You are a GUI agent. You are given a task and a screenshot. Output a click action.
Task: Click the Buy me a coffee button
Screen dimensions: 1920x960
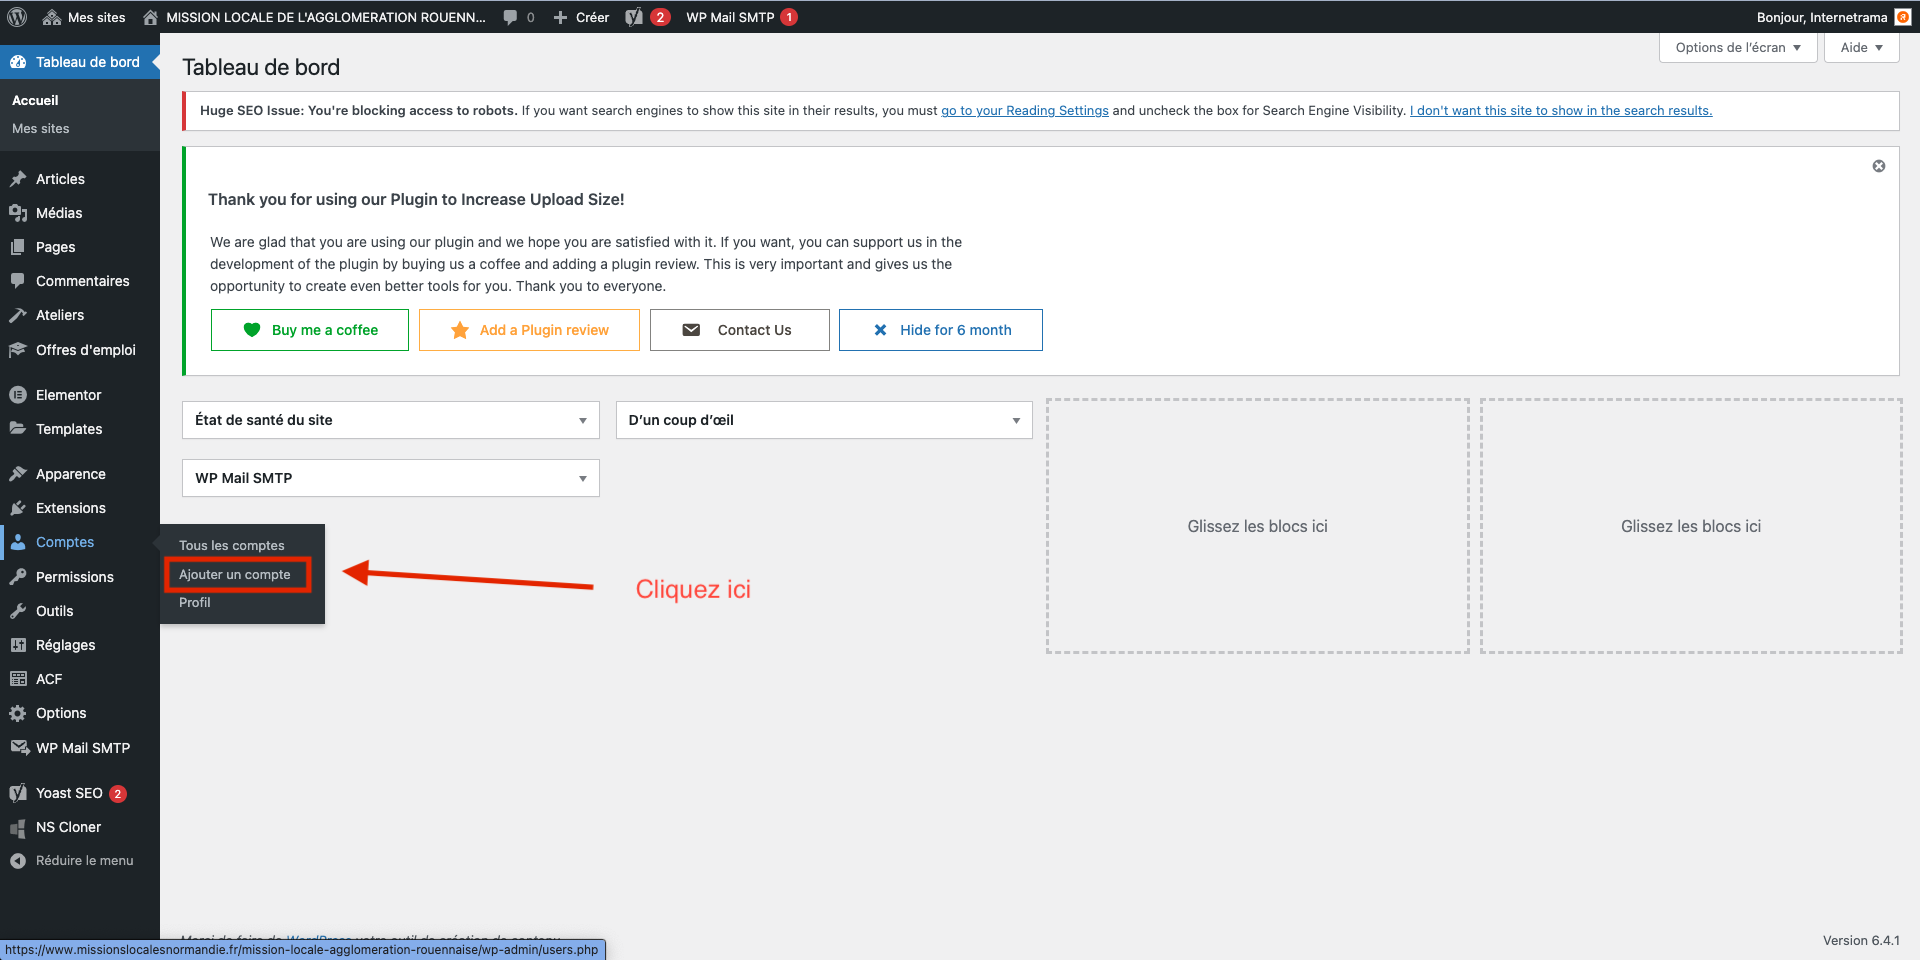click(x=310, y=330)
